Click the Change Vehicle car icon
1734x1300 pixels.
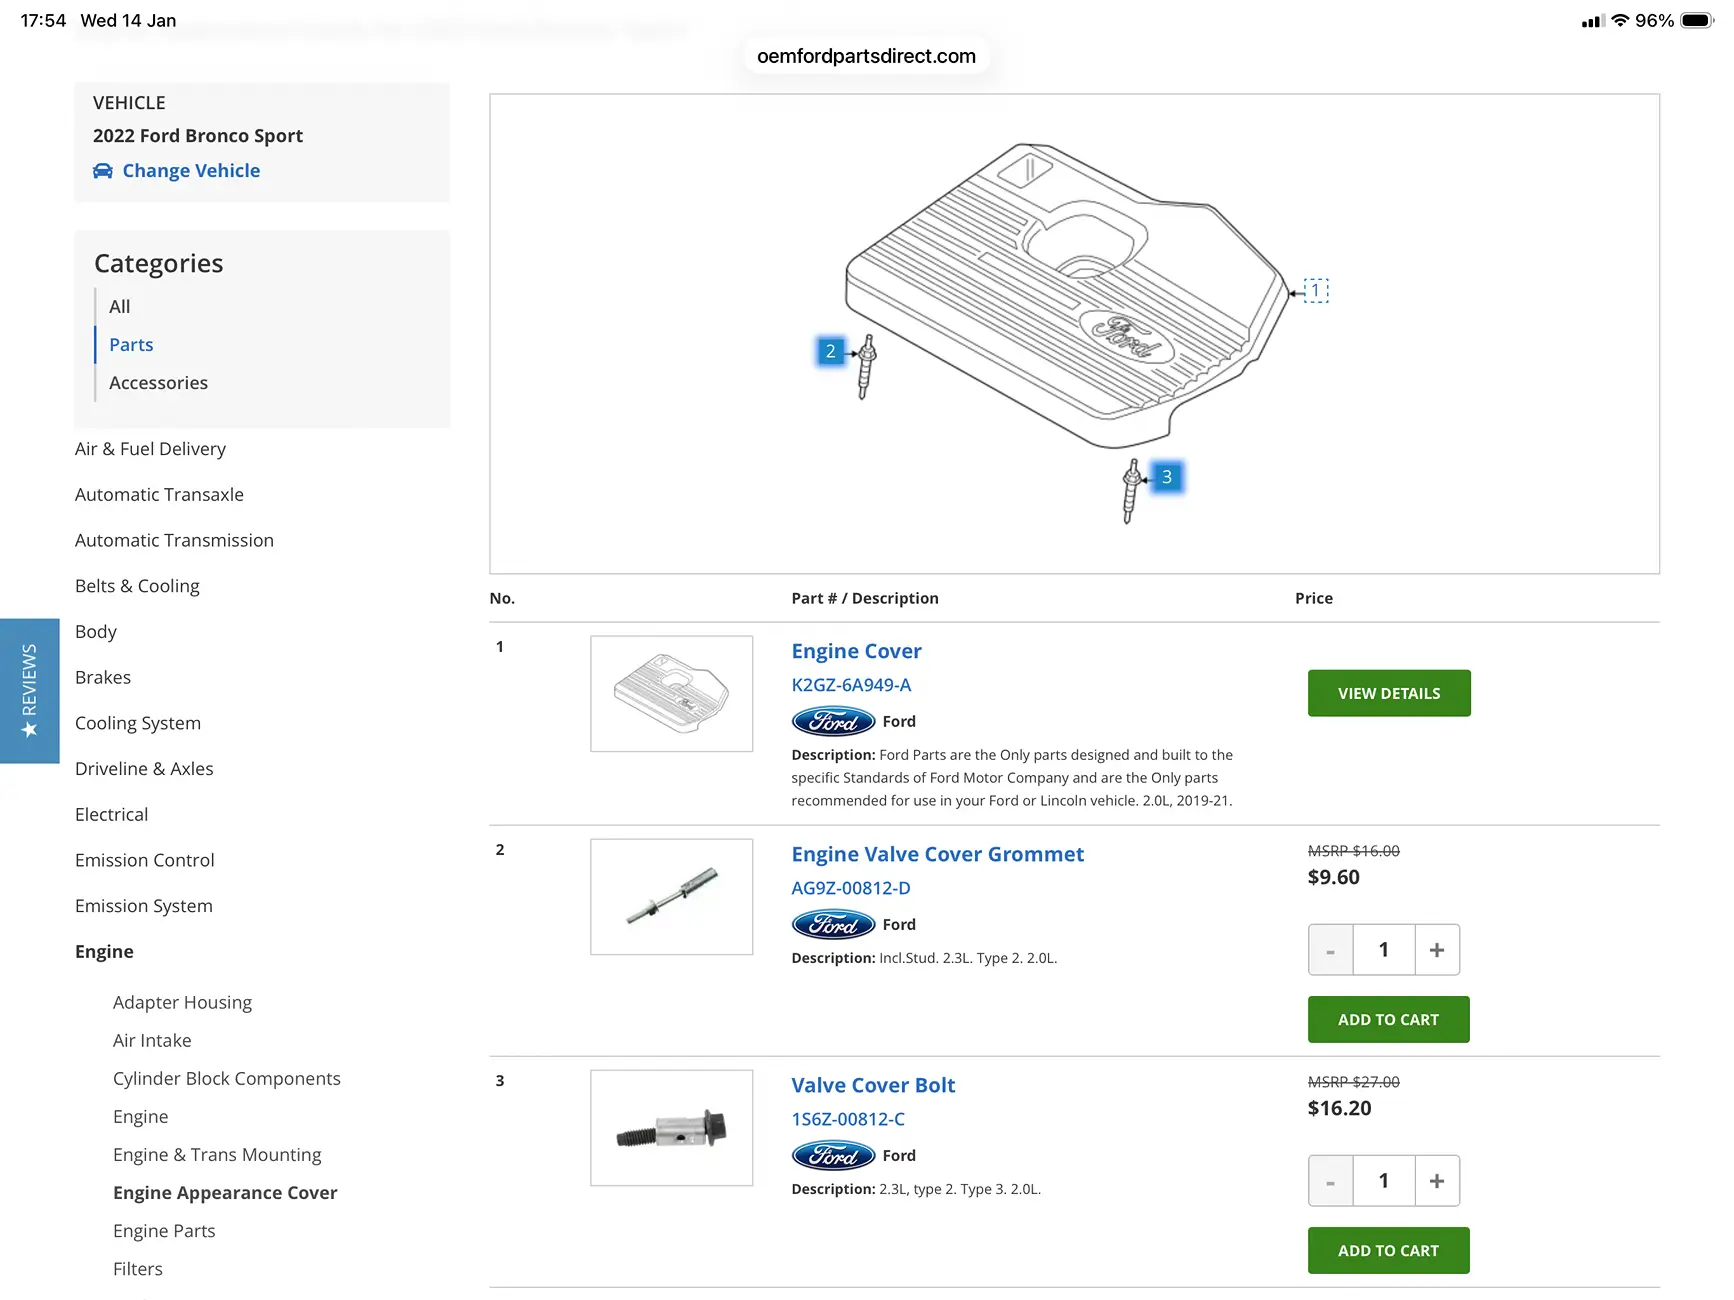click(x=103, y=171)
